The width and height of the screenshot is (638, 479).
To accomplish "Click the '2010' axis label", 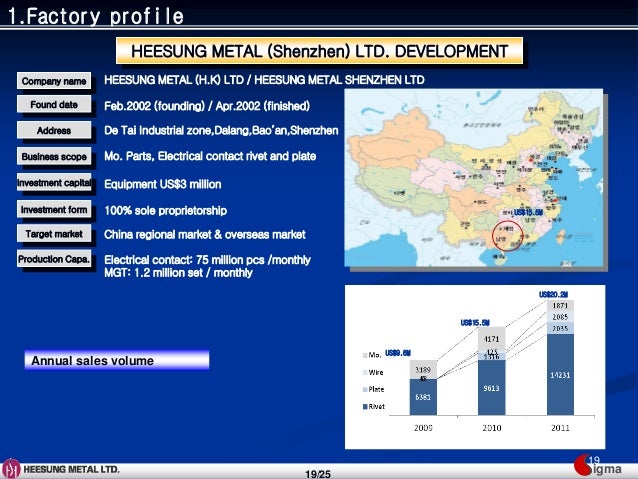I will tap(492, 428).
